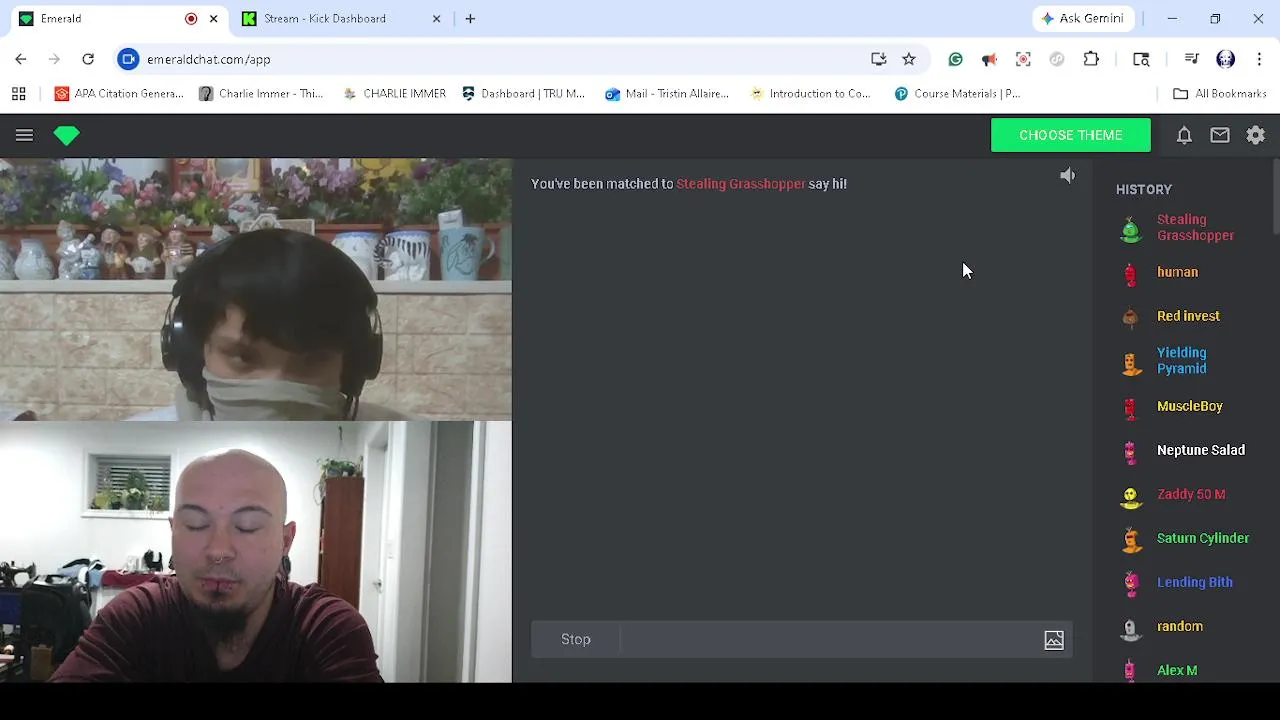The image size is (1280, 720).
Task: Select Zaddy 50 M in History
Action: click(1190, 494)
